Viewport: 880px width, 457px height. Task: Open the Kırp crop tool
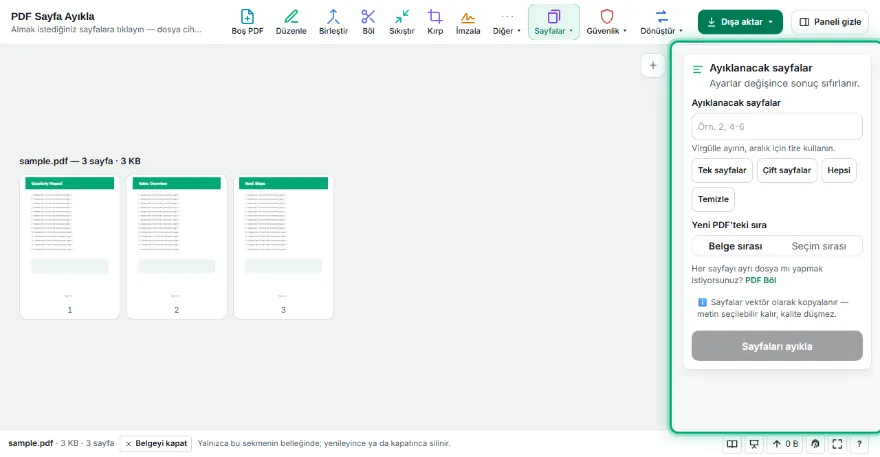[x=435, y=22]
